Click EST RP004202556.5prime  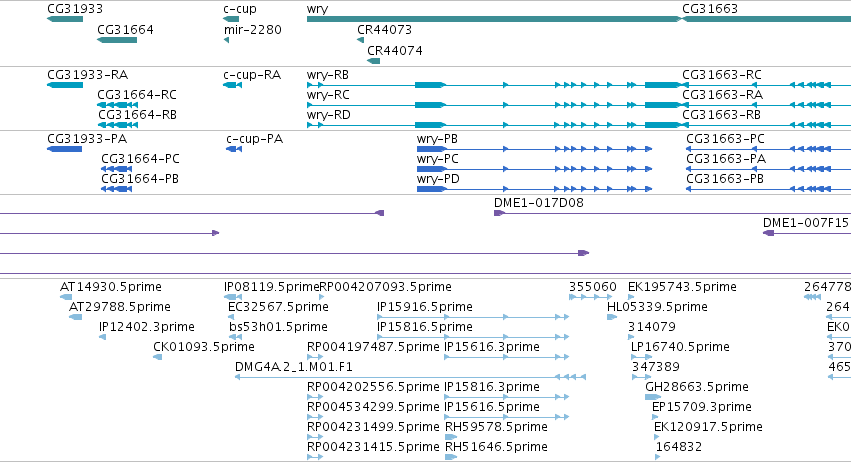pos(315,397)
